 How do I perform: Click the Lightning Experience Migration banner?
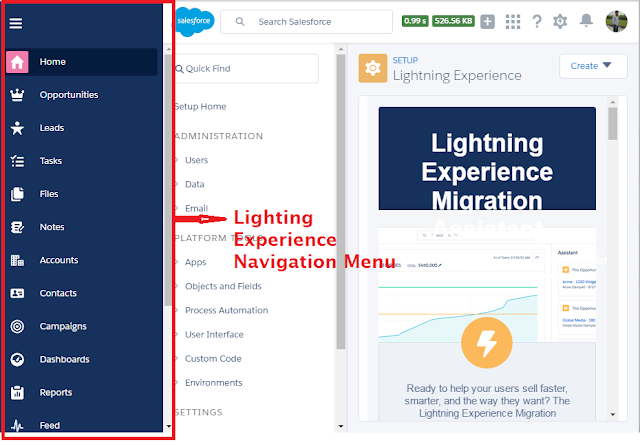(x=487, y=159)
